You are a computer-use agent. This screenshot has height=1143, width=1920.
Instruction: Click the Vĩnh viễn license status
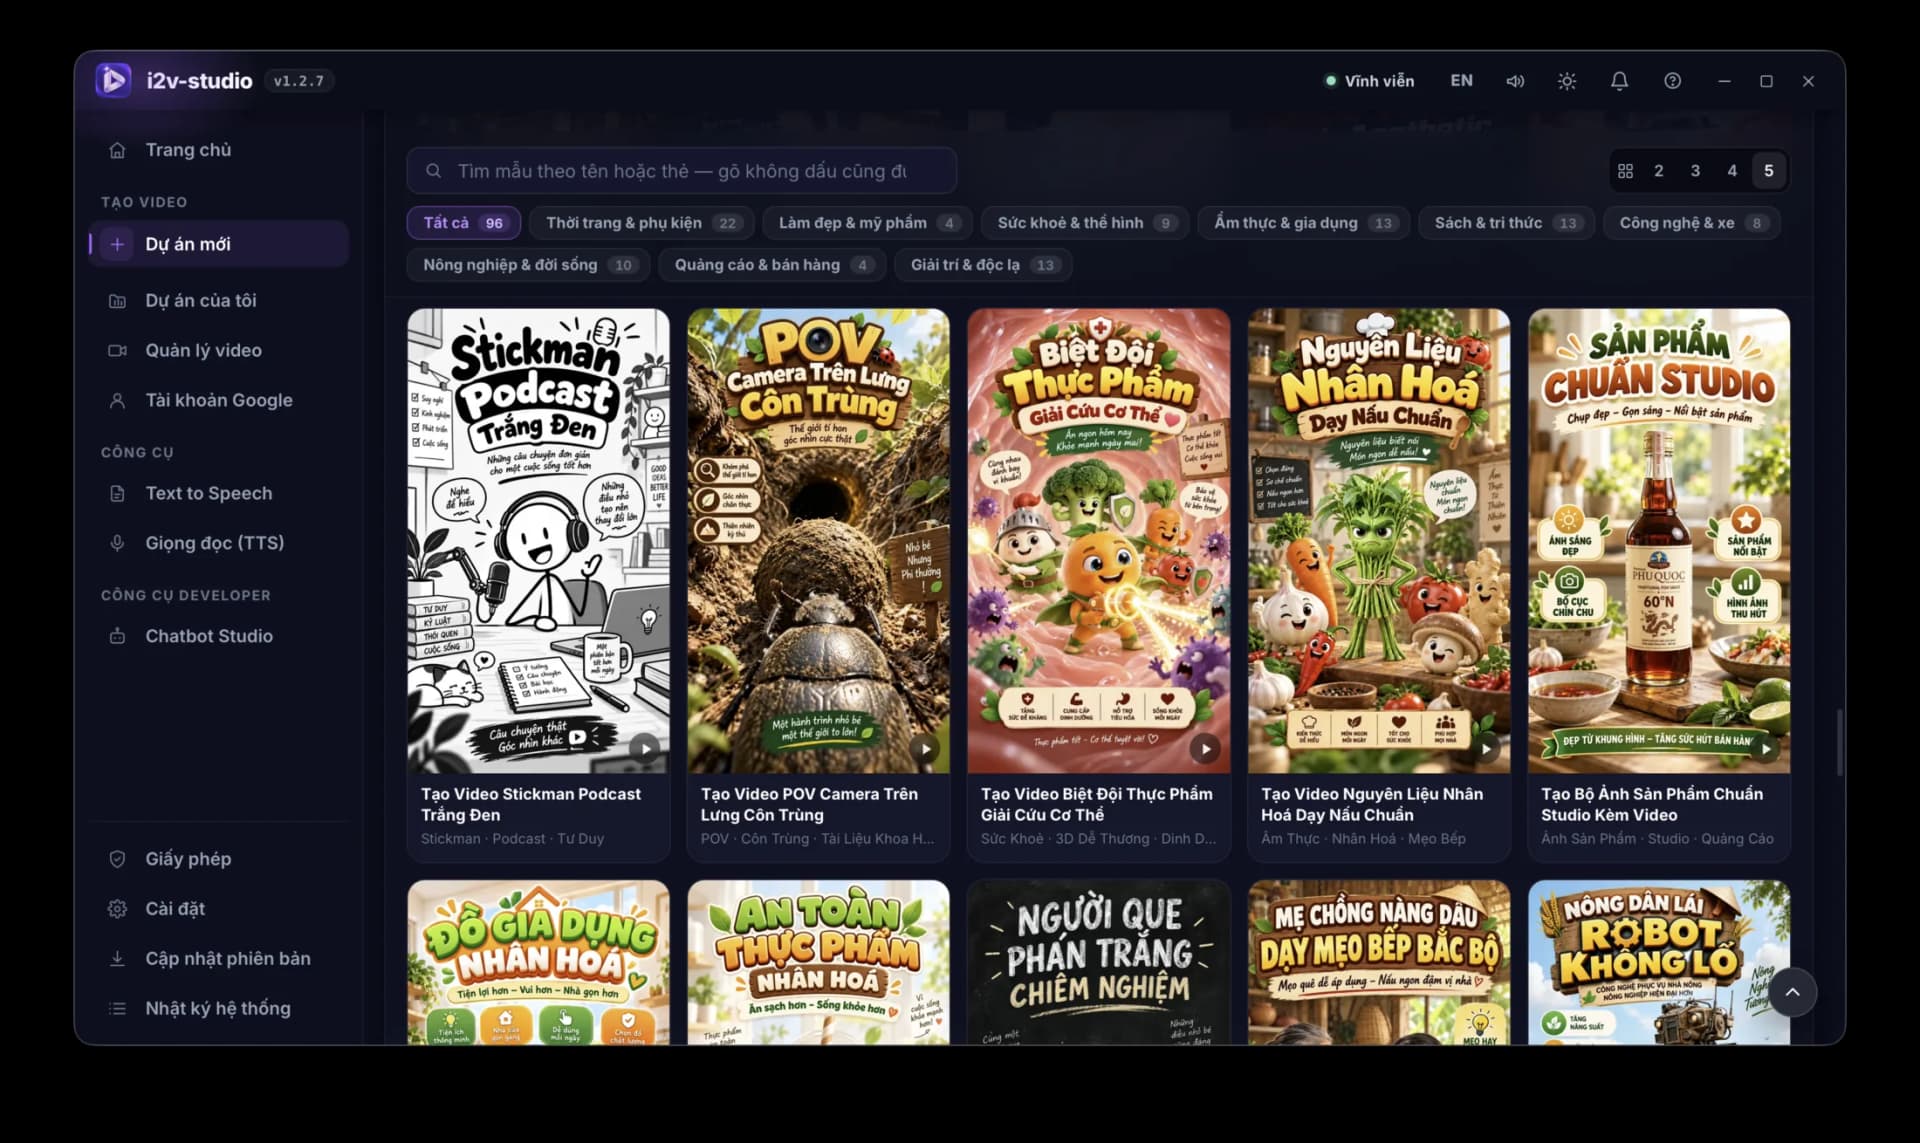coord(1369,81)
